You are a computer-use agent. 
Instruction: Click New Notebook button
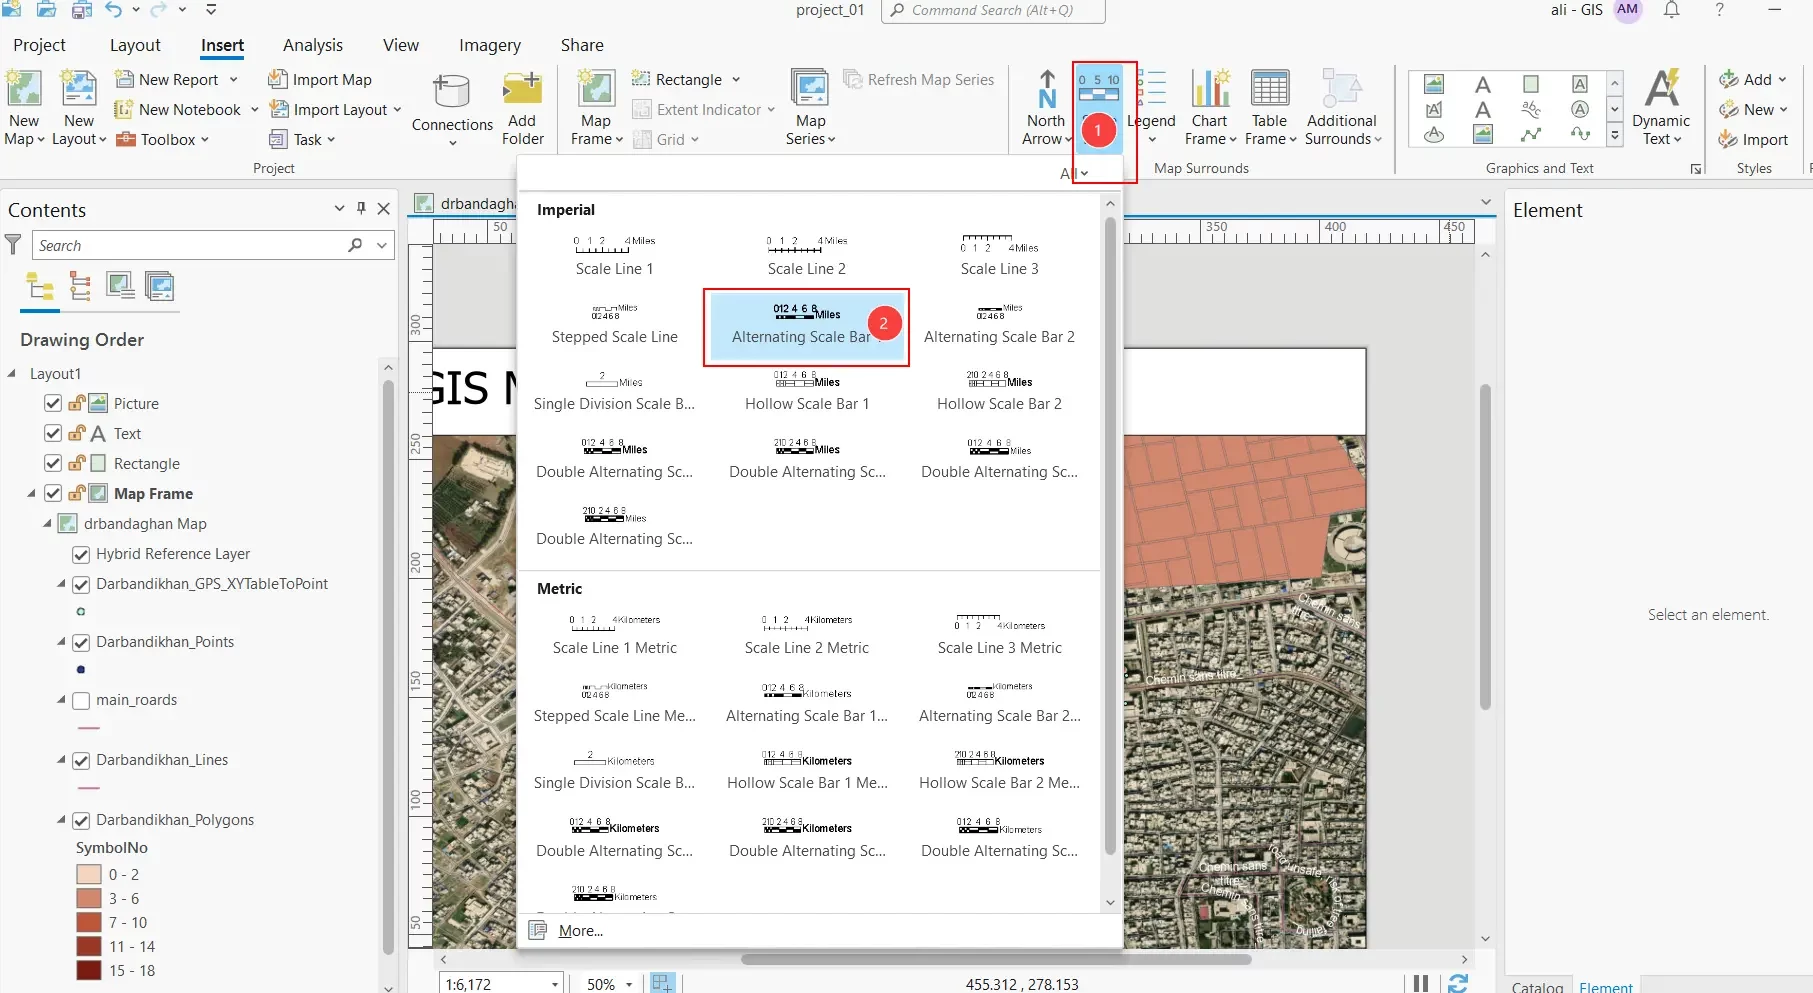178,109
